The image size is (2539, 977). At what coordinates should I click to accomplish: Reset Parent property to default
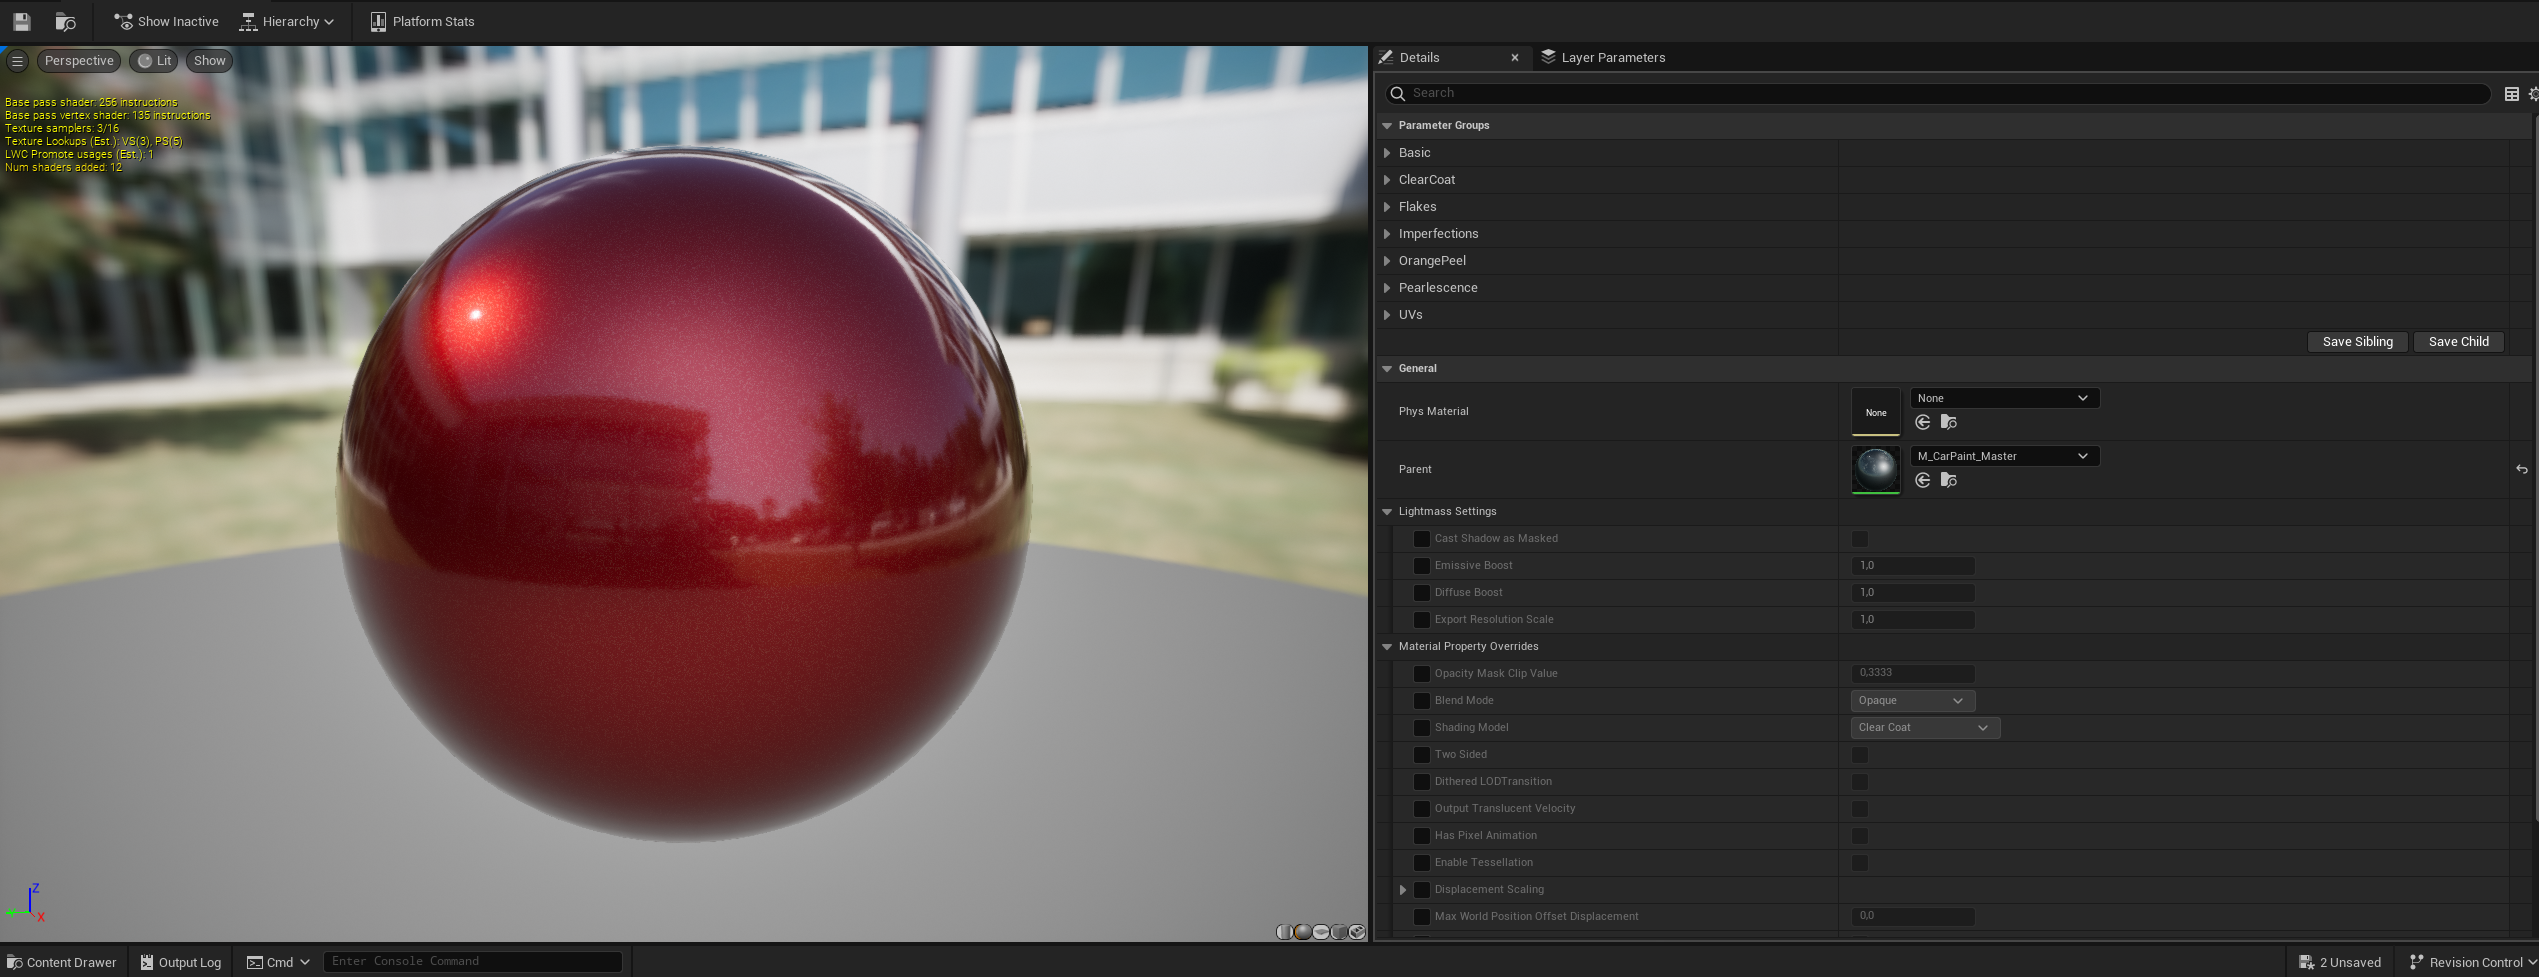[2521, 470]
